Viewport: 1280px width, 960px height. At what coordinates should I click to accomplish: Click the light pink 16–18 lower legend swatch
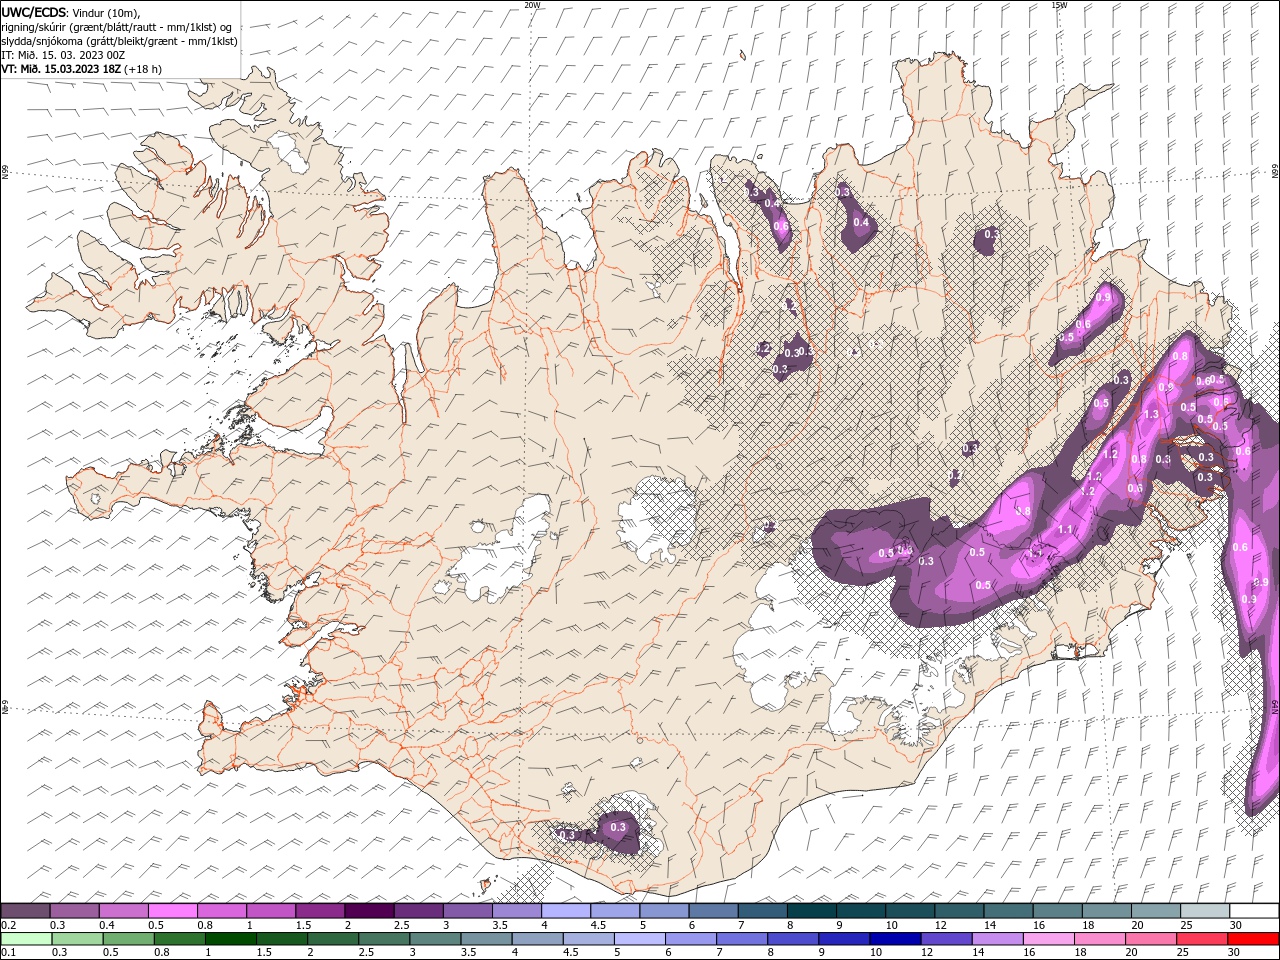click(x=1049, y=939)
